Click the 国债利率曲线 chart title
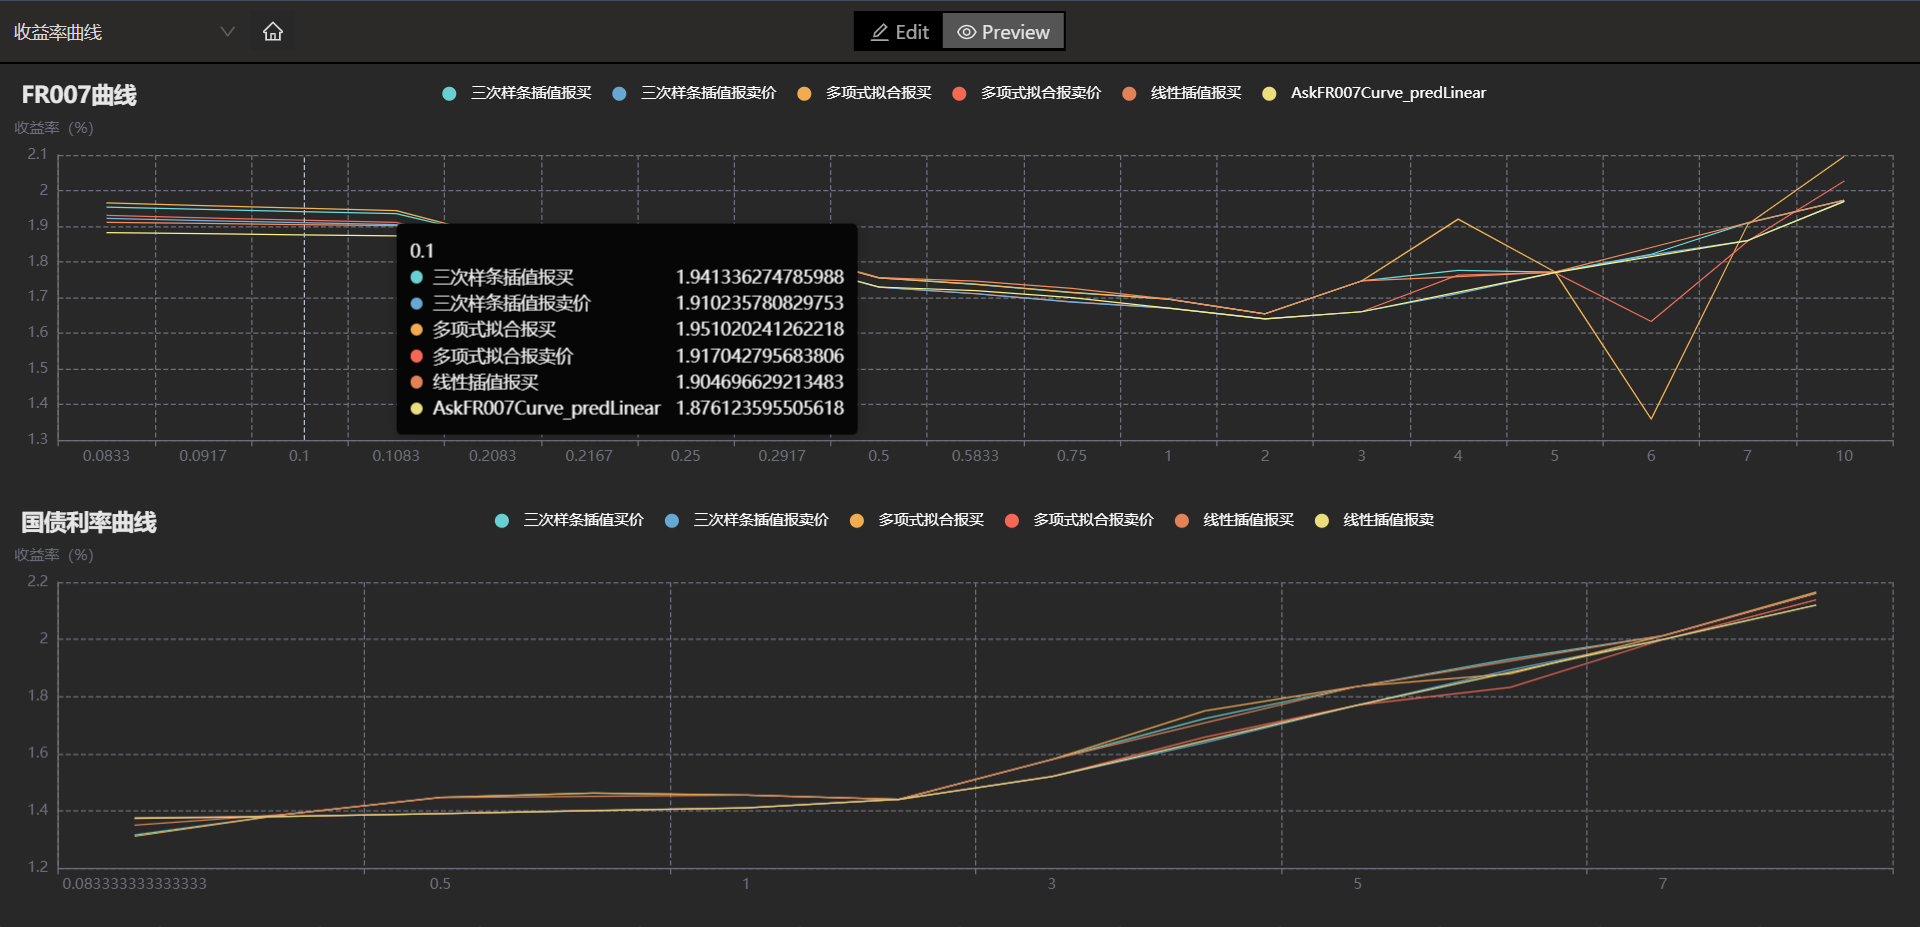1920x927 pixels. 89,522
